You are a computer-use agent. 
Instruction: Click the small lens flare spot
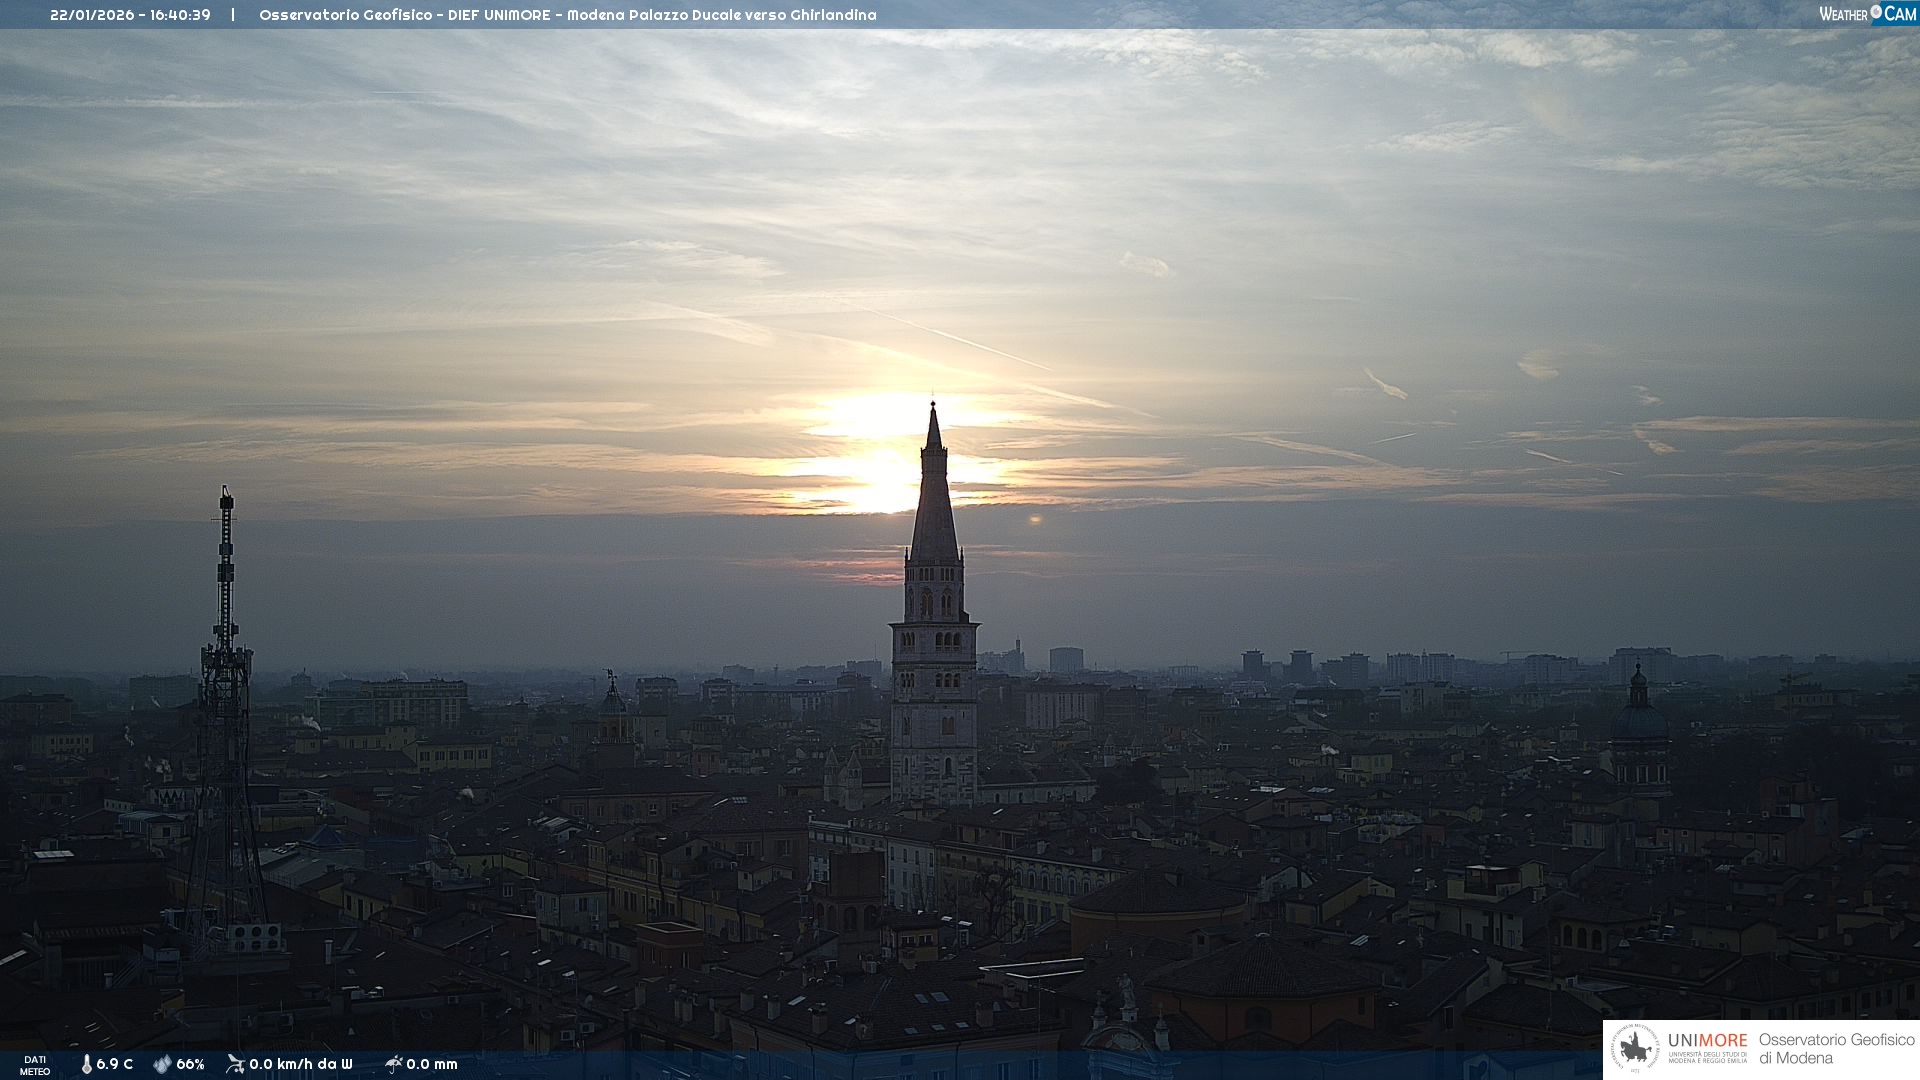tap(1035, 519)
